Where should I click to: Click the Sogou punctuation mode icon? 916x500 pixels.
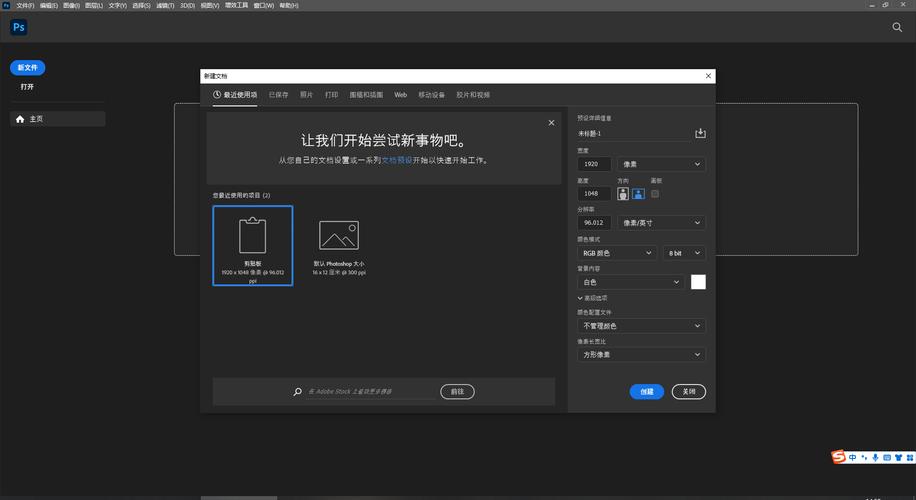pos(864,457)
